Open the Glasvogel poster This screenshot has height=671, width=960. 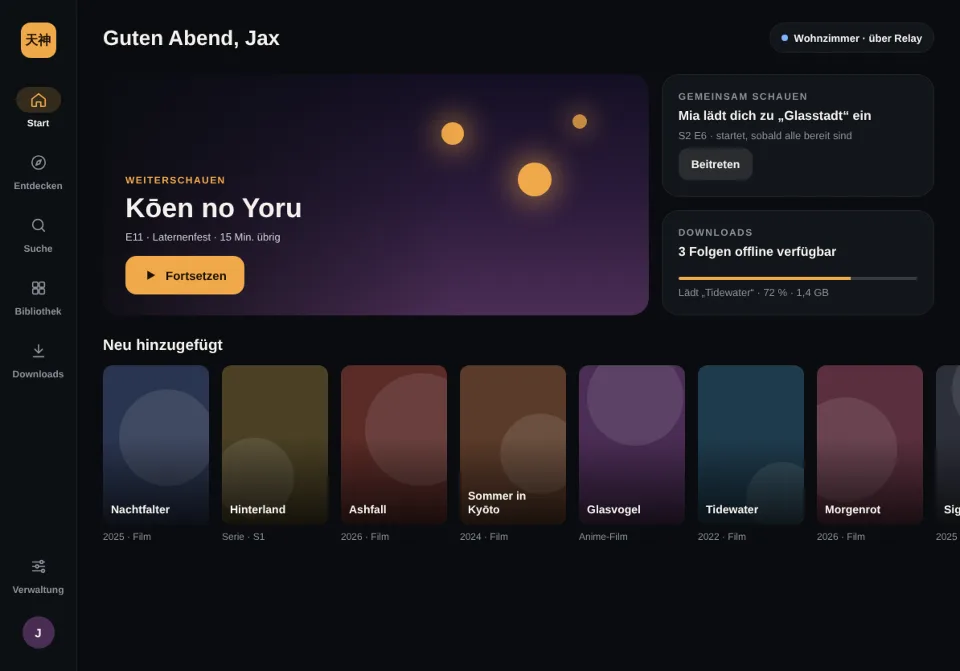[632, 444]
